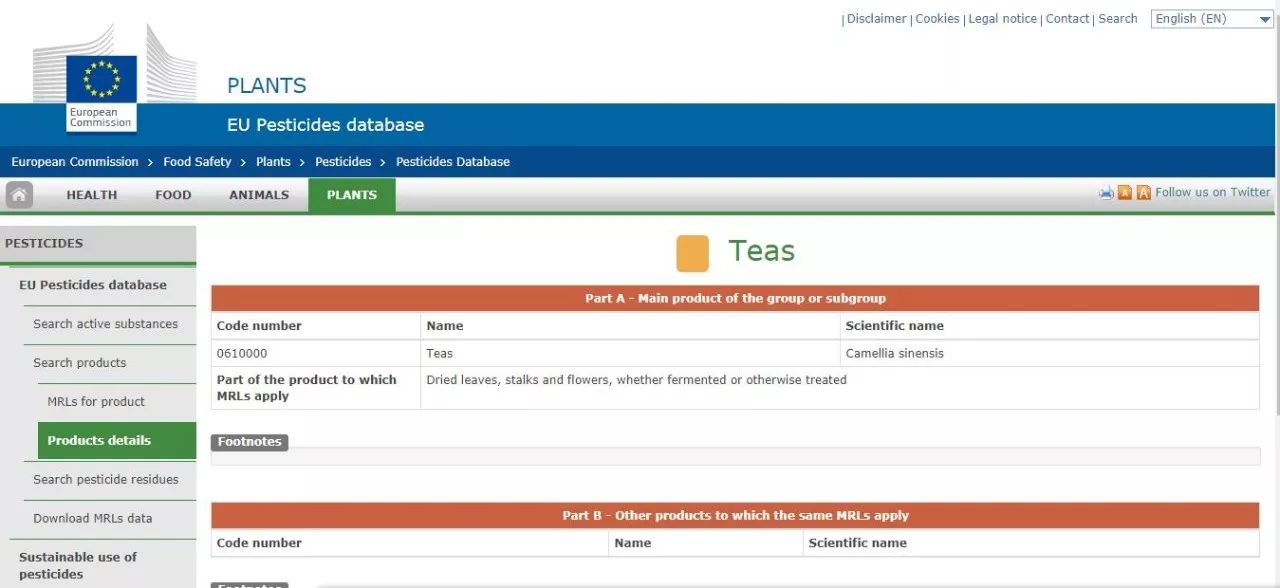Open the English (EN) language dropdown
The image size is (1280, 588).
(1212, 19)
